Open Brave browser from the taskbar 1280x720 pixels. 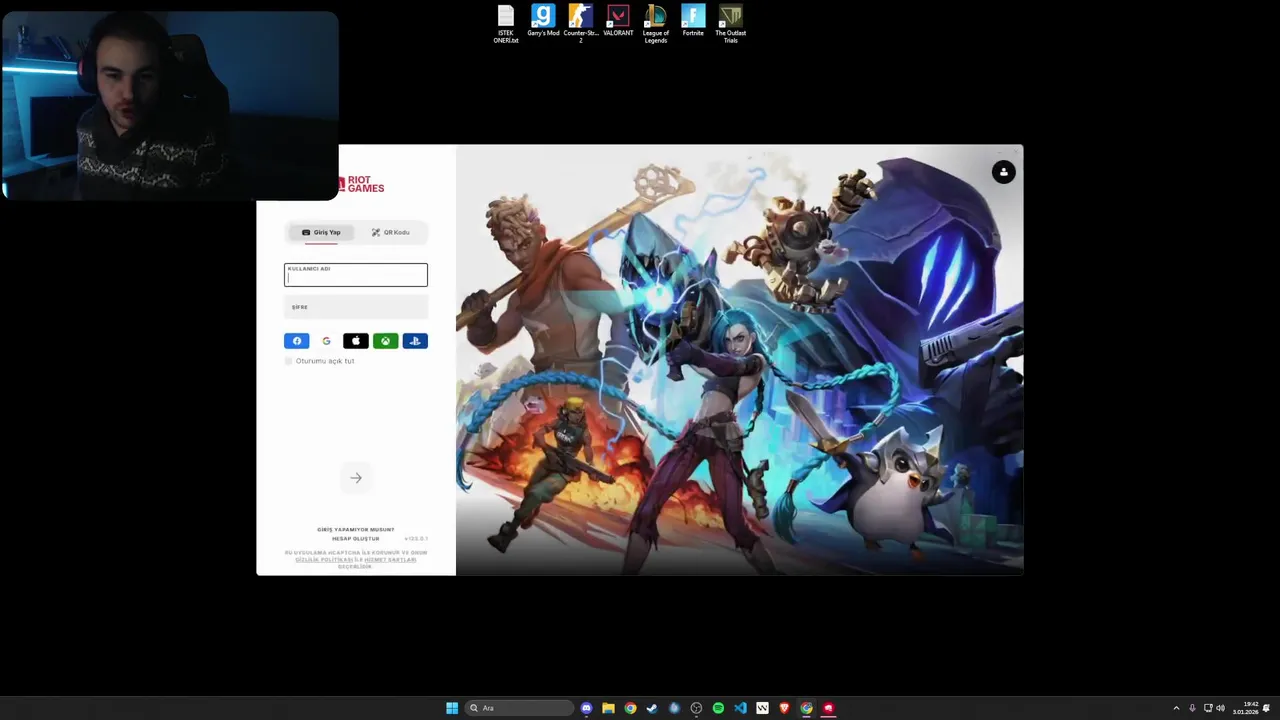(x=784, y=708)
